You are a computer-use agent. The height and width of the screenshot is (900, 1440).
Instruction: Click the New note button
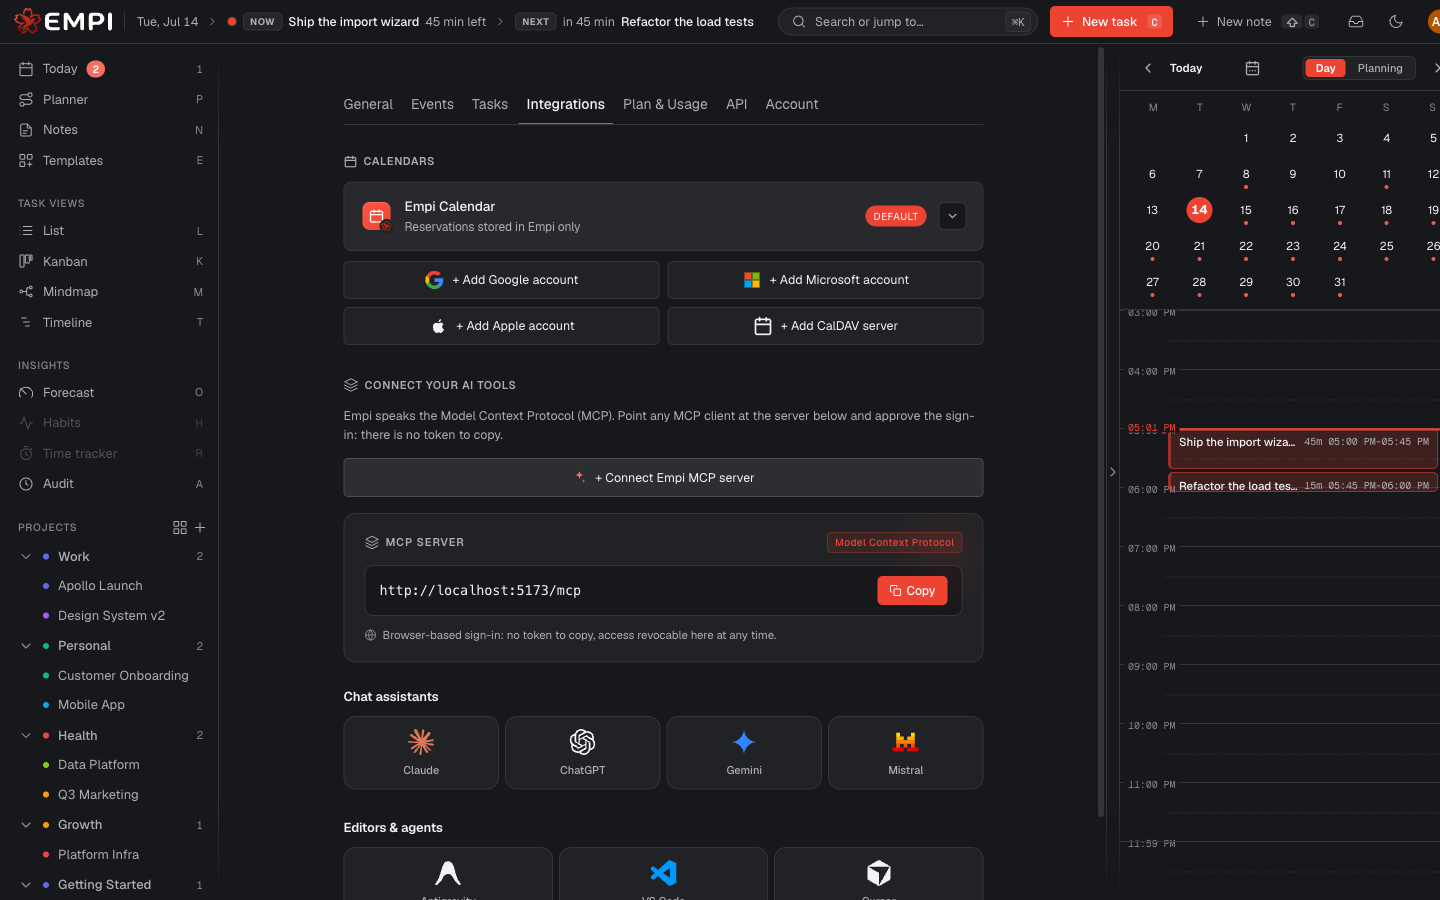click(1257, 21)
